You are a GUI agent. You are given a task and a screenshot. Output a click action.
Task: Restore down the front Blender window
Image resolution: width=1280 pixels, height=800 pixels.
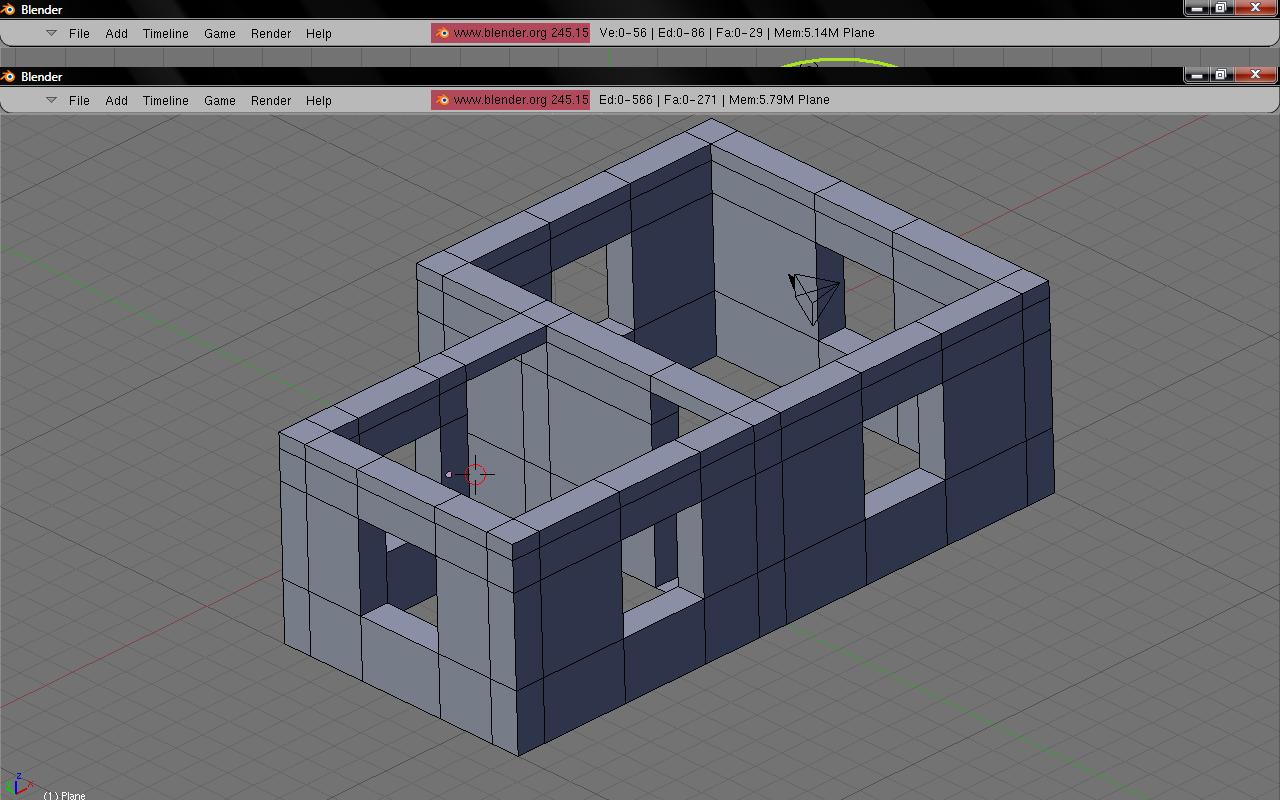pyautogui.click(x=1220, y=75)
